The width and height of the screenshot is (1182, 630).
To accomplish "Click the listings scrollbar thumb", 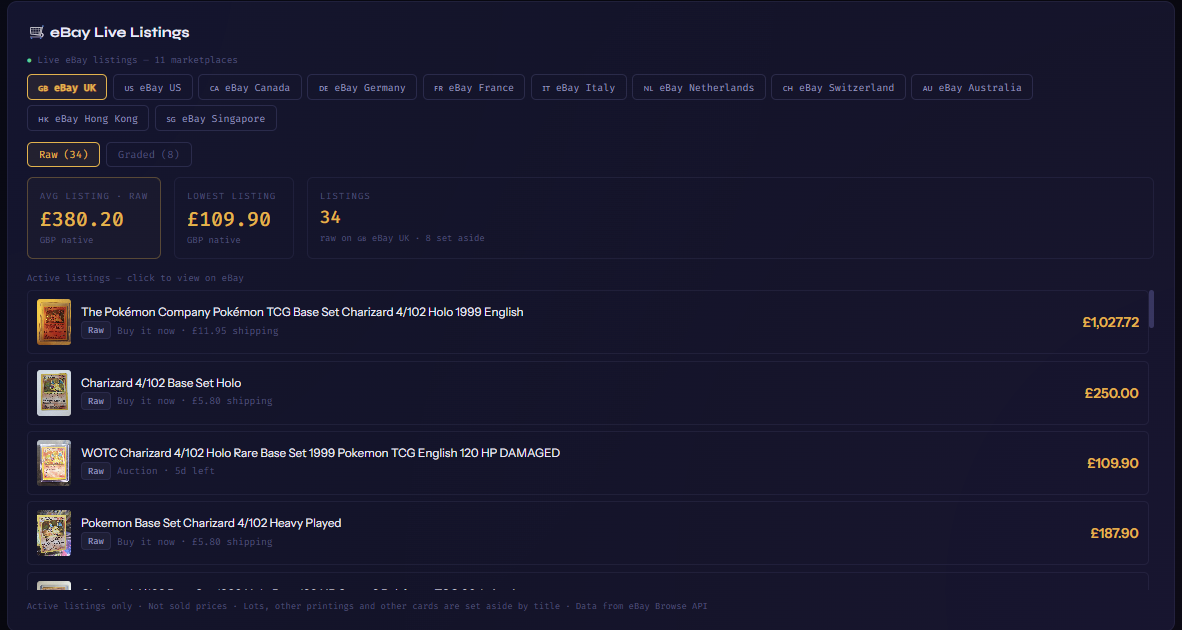I will click(1151, 308).
